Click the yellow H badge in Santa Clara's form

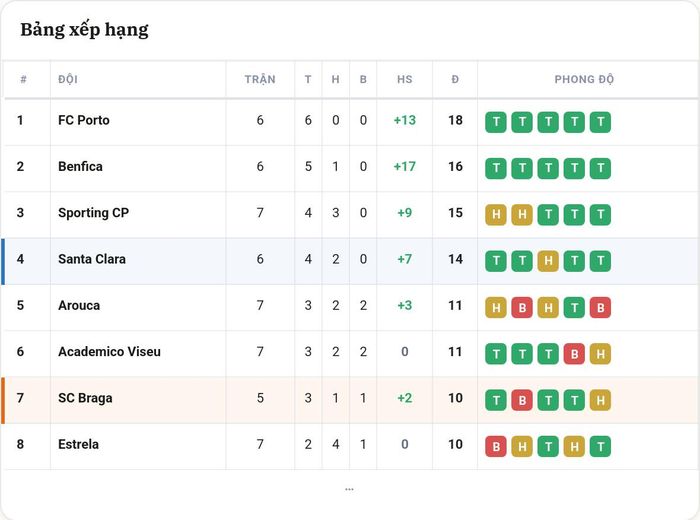pos(548,261)
